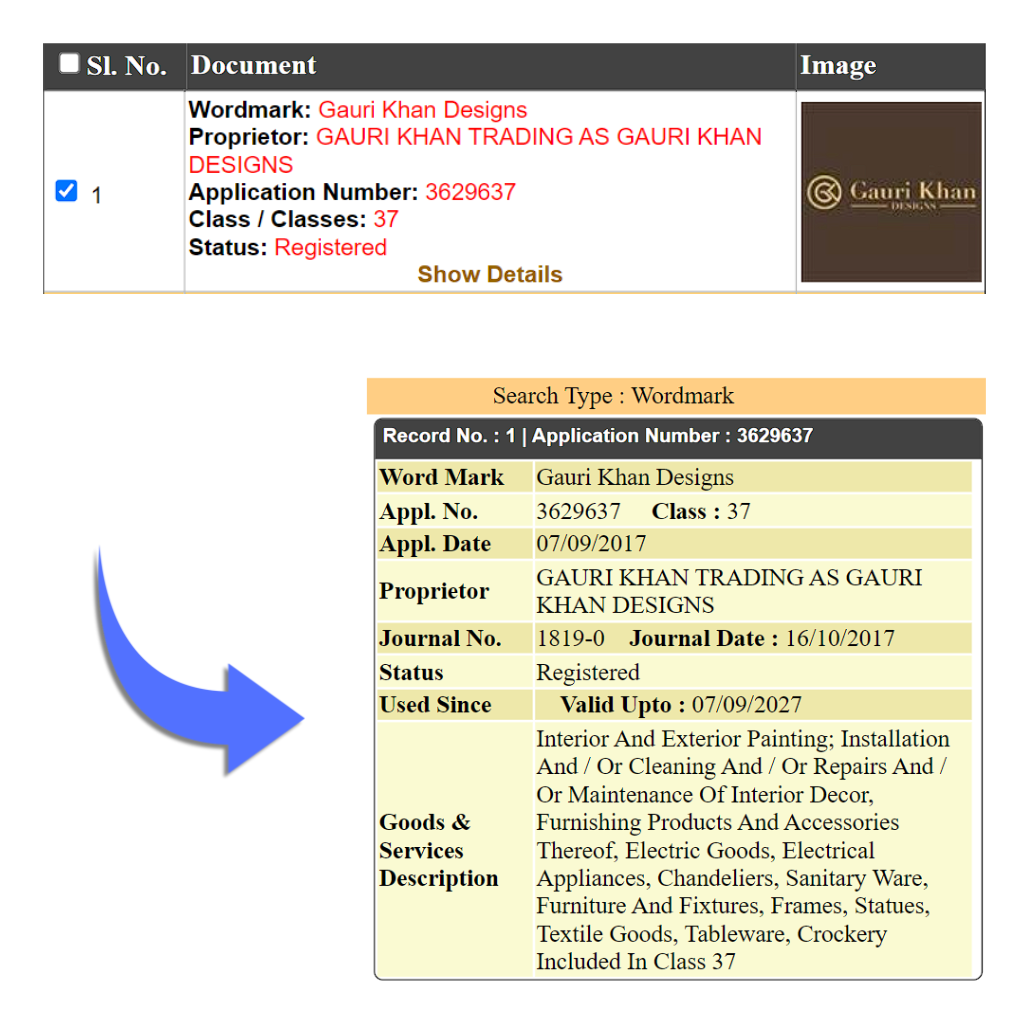Click the red class value 37
Image resolution: width=1024 pixels, height=1024 pixels.
pos(385,219)
